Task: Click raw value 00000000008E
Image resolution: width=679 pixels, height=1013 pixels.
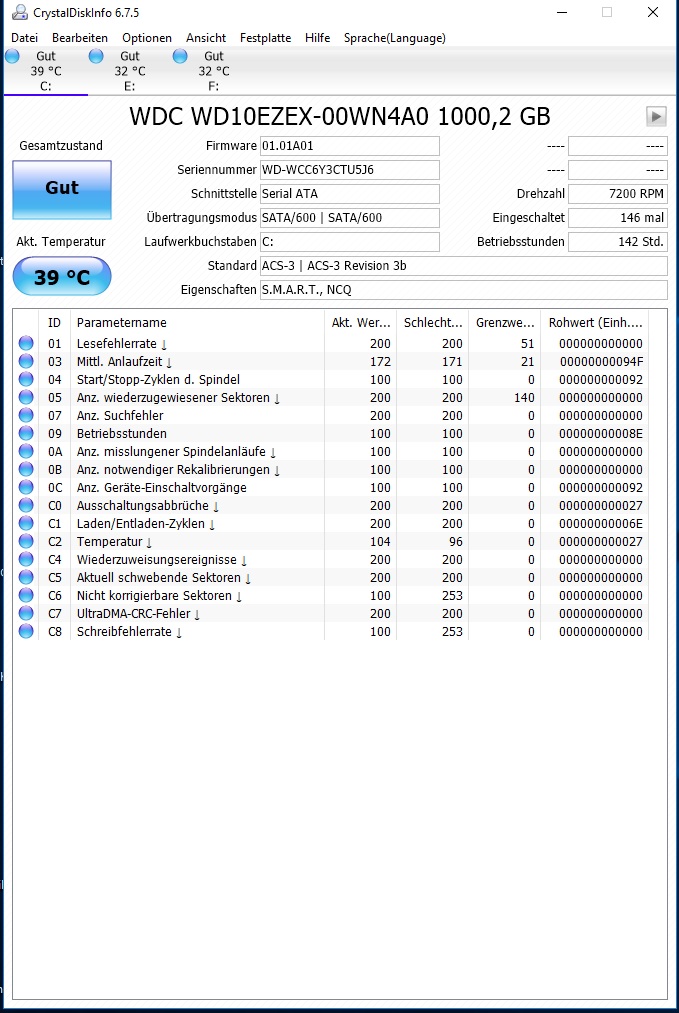Action: 601,433
